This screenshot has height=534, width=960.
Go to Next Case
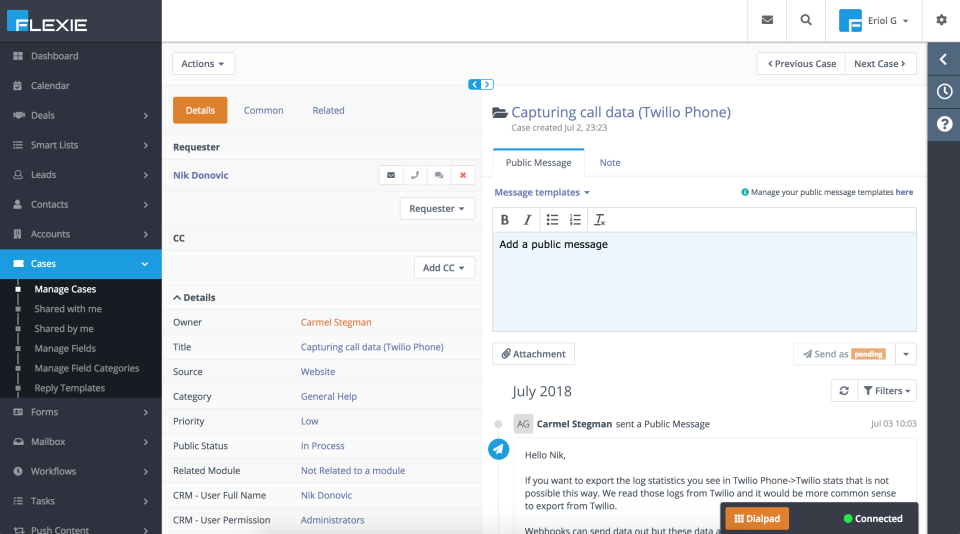(x=880, y=64)
